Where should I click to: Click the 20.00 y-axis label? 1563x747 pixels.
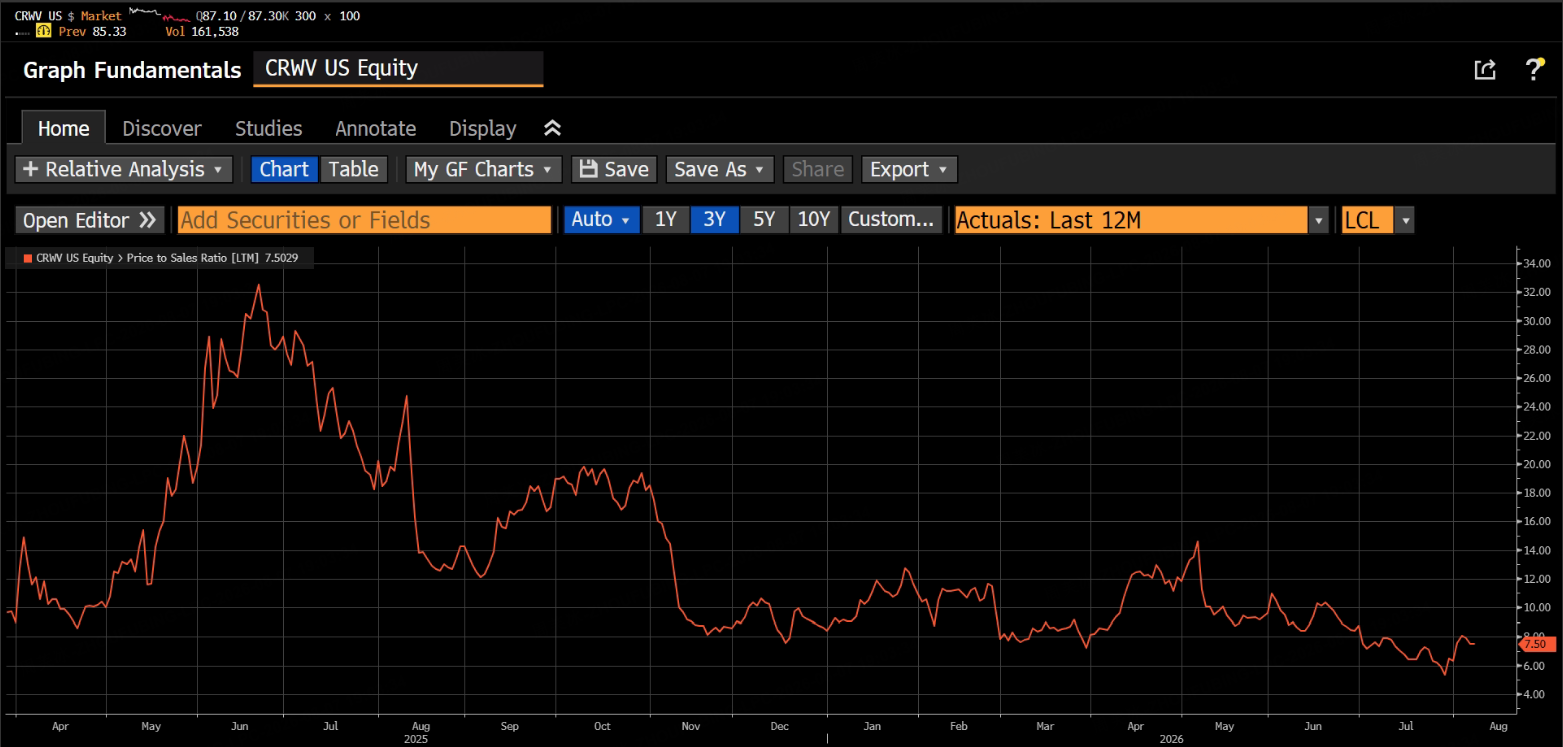click(1536, 465)
